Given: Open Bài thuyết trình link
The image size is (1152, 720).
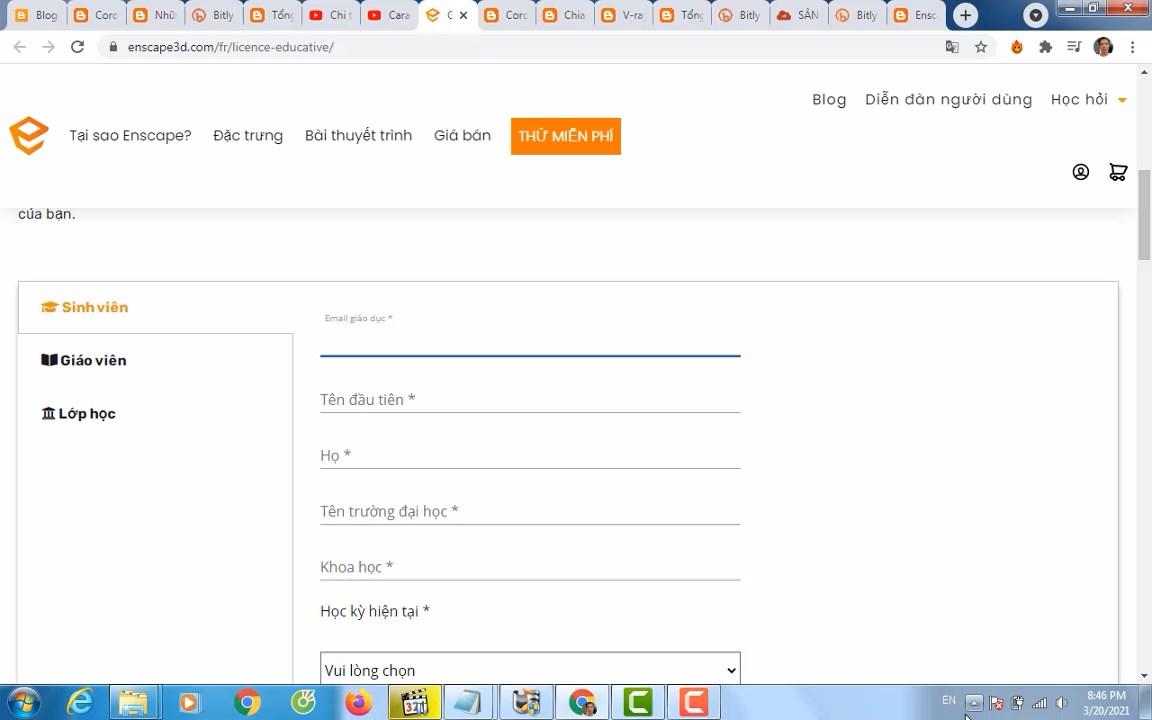Looking at the screenshot, I should pos(359,136).
